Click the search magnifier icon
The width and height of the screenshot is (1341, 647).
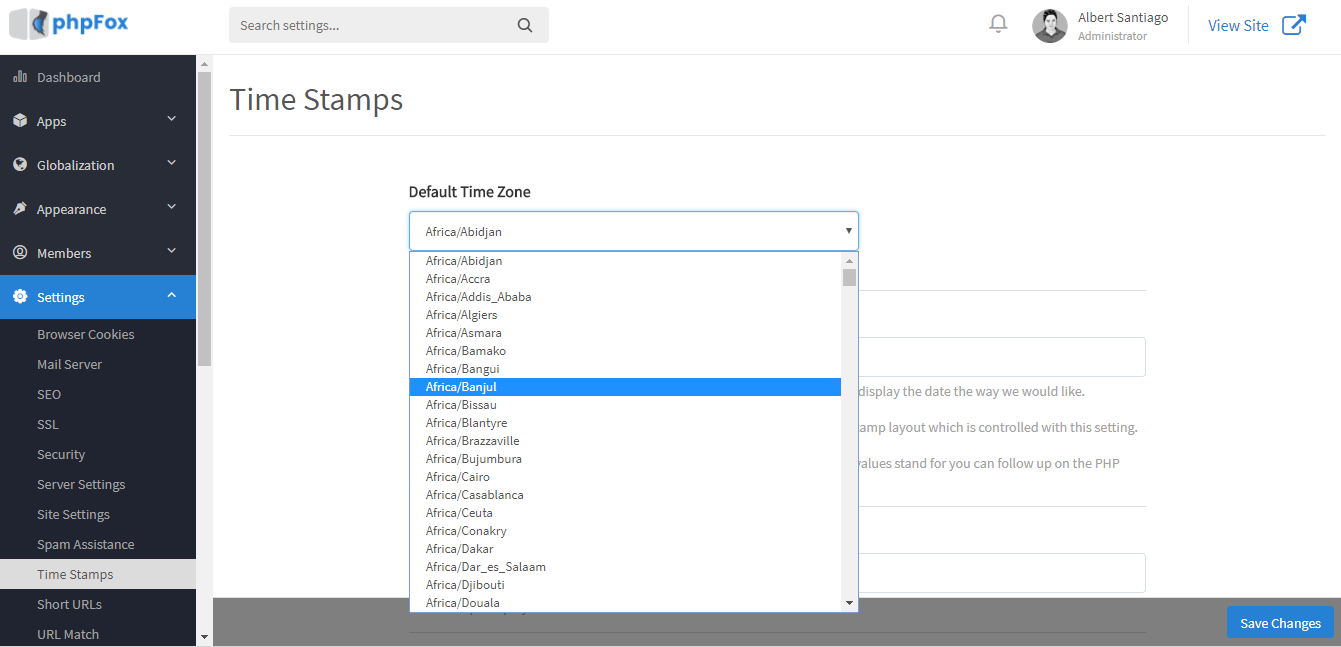(x=525, y=25)
